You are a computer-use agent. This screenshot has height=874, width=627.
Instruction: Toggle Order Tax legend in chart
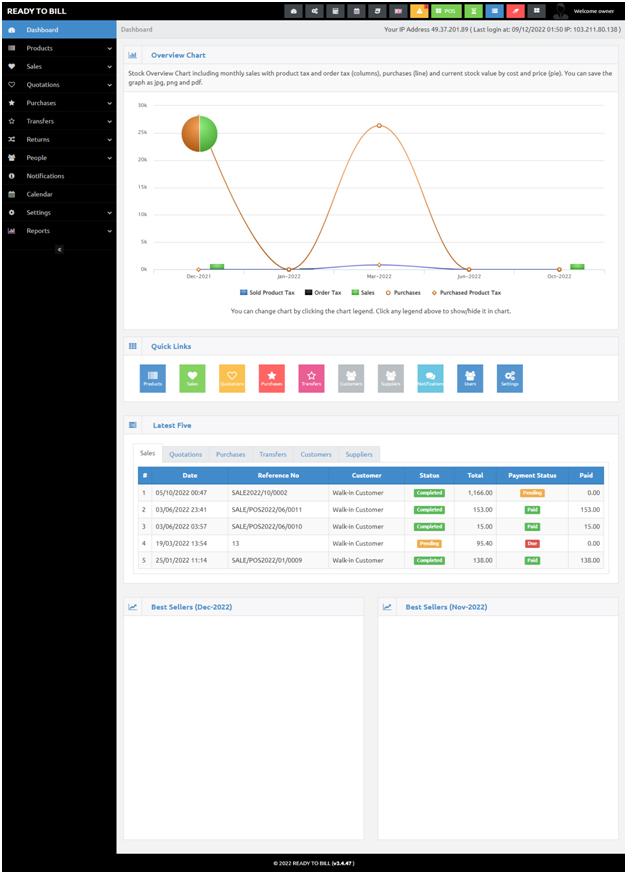tap(323, 293)
